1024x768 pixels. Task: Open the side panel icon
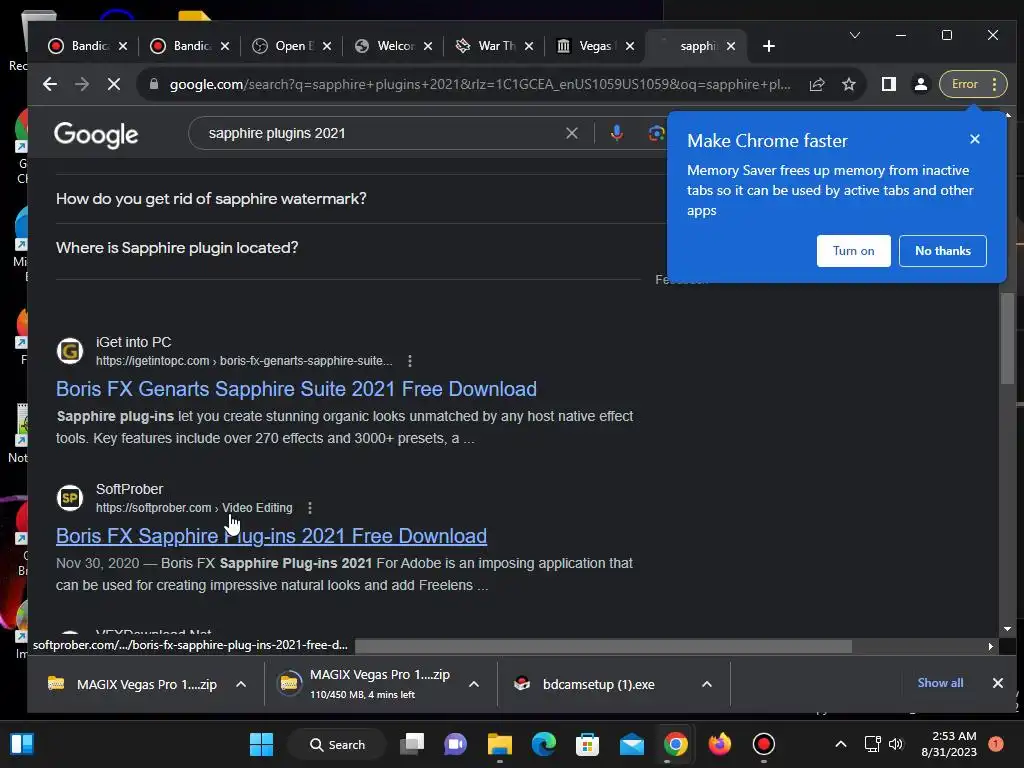pyautogui.click(x=888, y=84)
